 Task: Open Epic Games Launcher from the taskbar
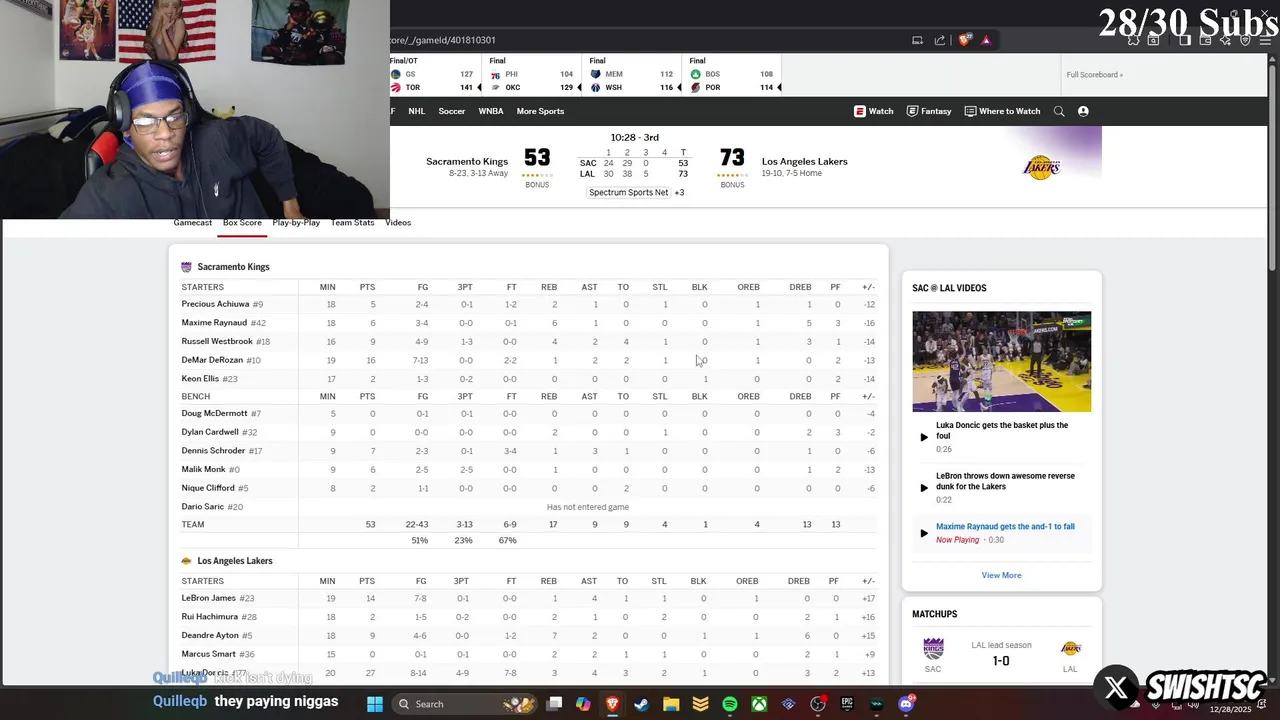coord(847,704)
